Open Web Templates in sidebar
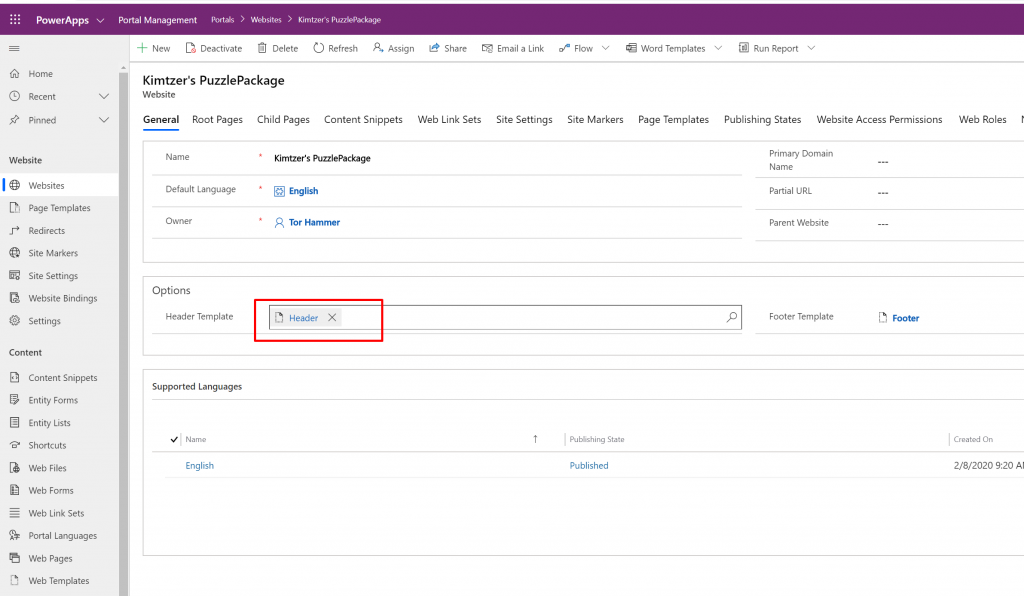Screen dimensions: 1024x596 [59, 580]
